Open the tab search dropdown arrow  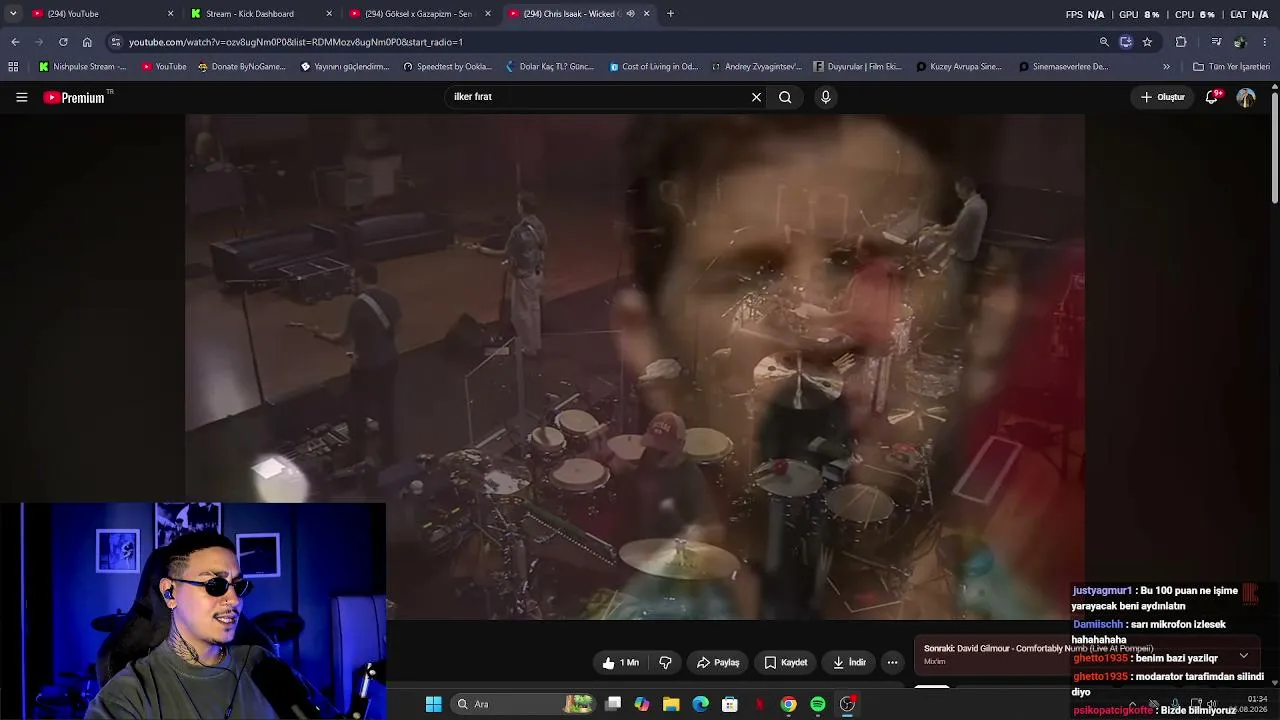(x=12, y=14)
